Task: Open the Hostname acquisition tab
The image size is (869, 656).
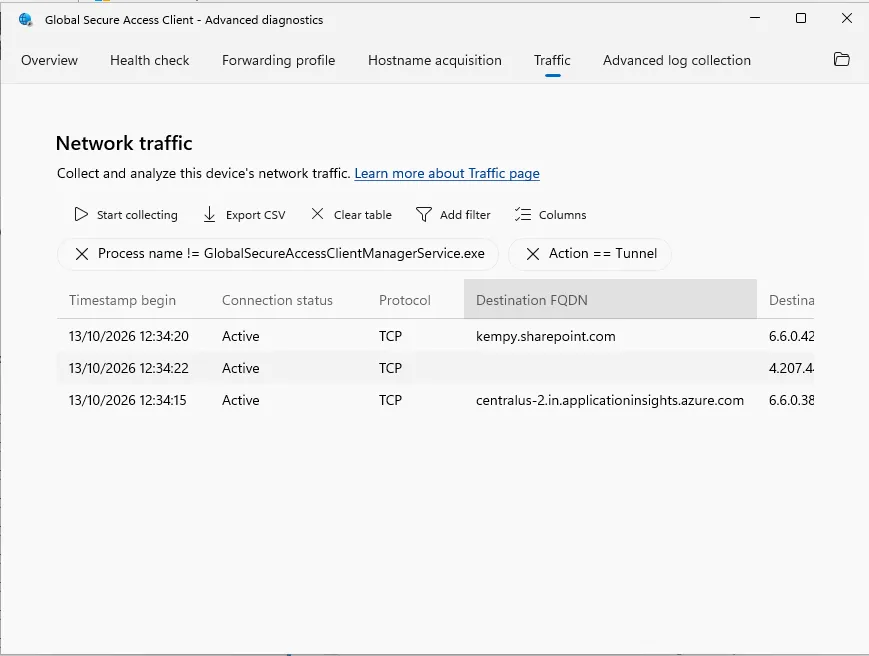Action: pos(434,60)
